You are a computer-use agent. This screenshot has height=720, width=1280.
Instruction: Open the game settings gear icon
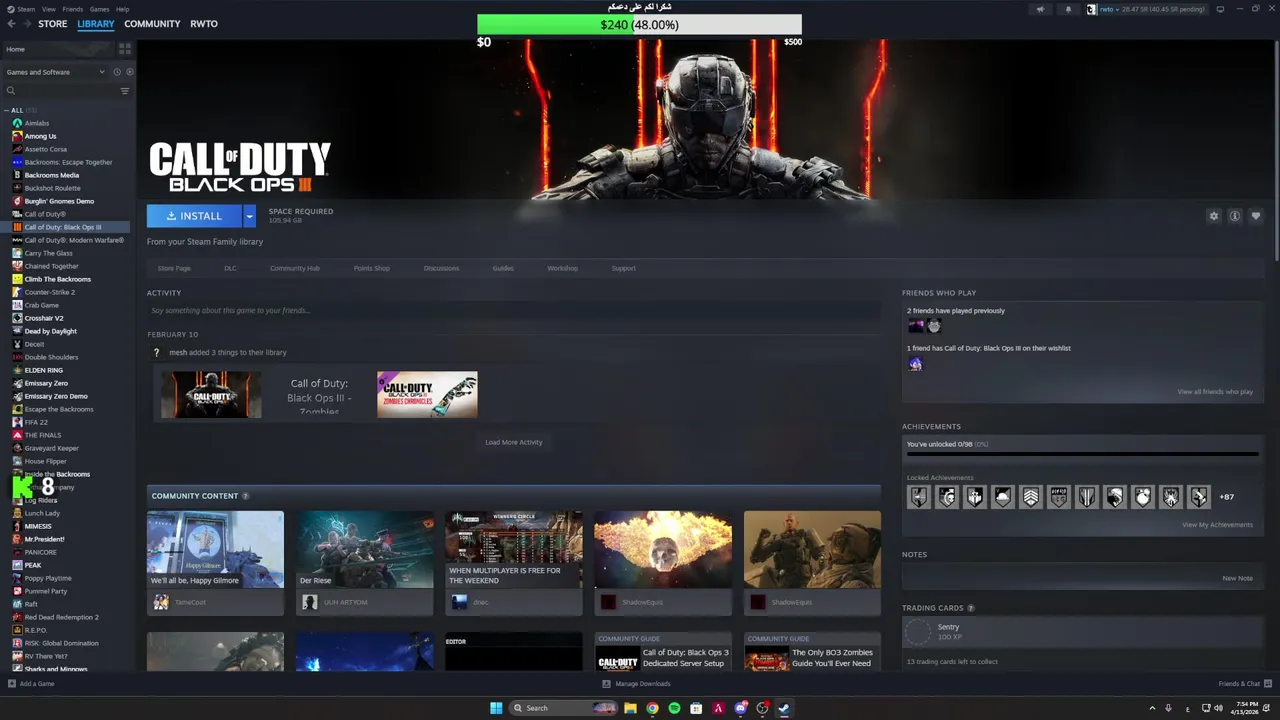pyautogui.click(x=1214, y=216)
